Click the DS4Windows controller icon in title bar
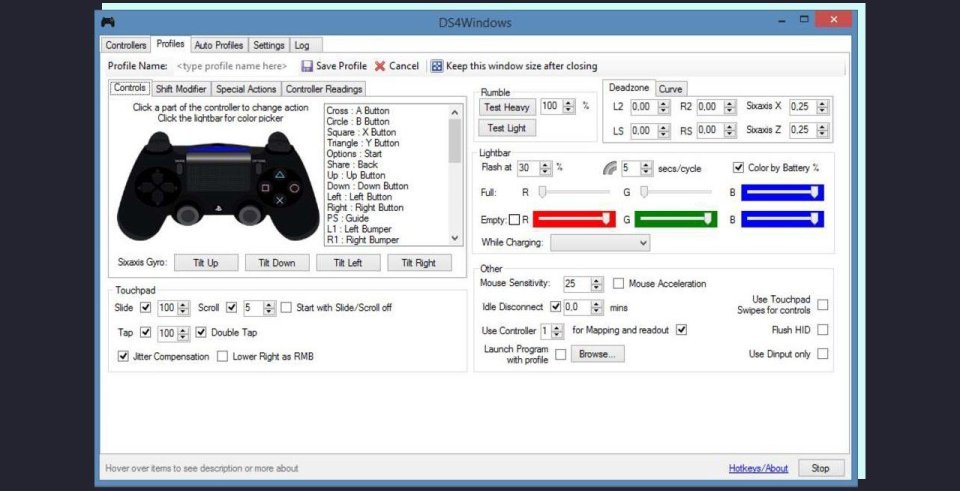 click(x=109, y=22)
